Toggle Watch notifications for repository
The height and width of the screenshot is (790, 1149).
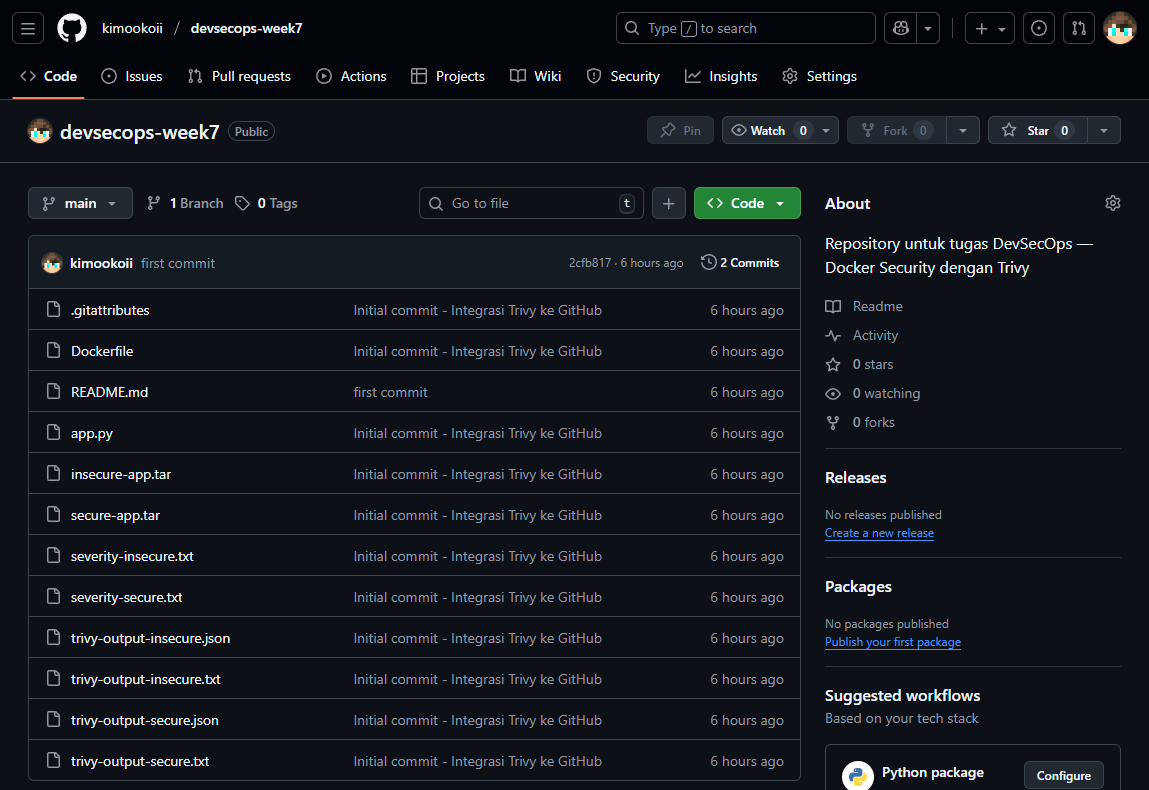coord(768,131)
